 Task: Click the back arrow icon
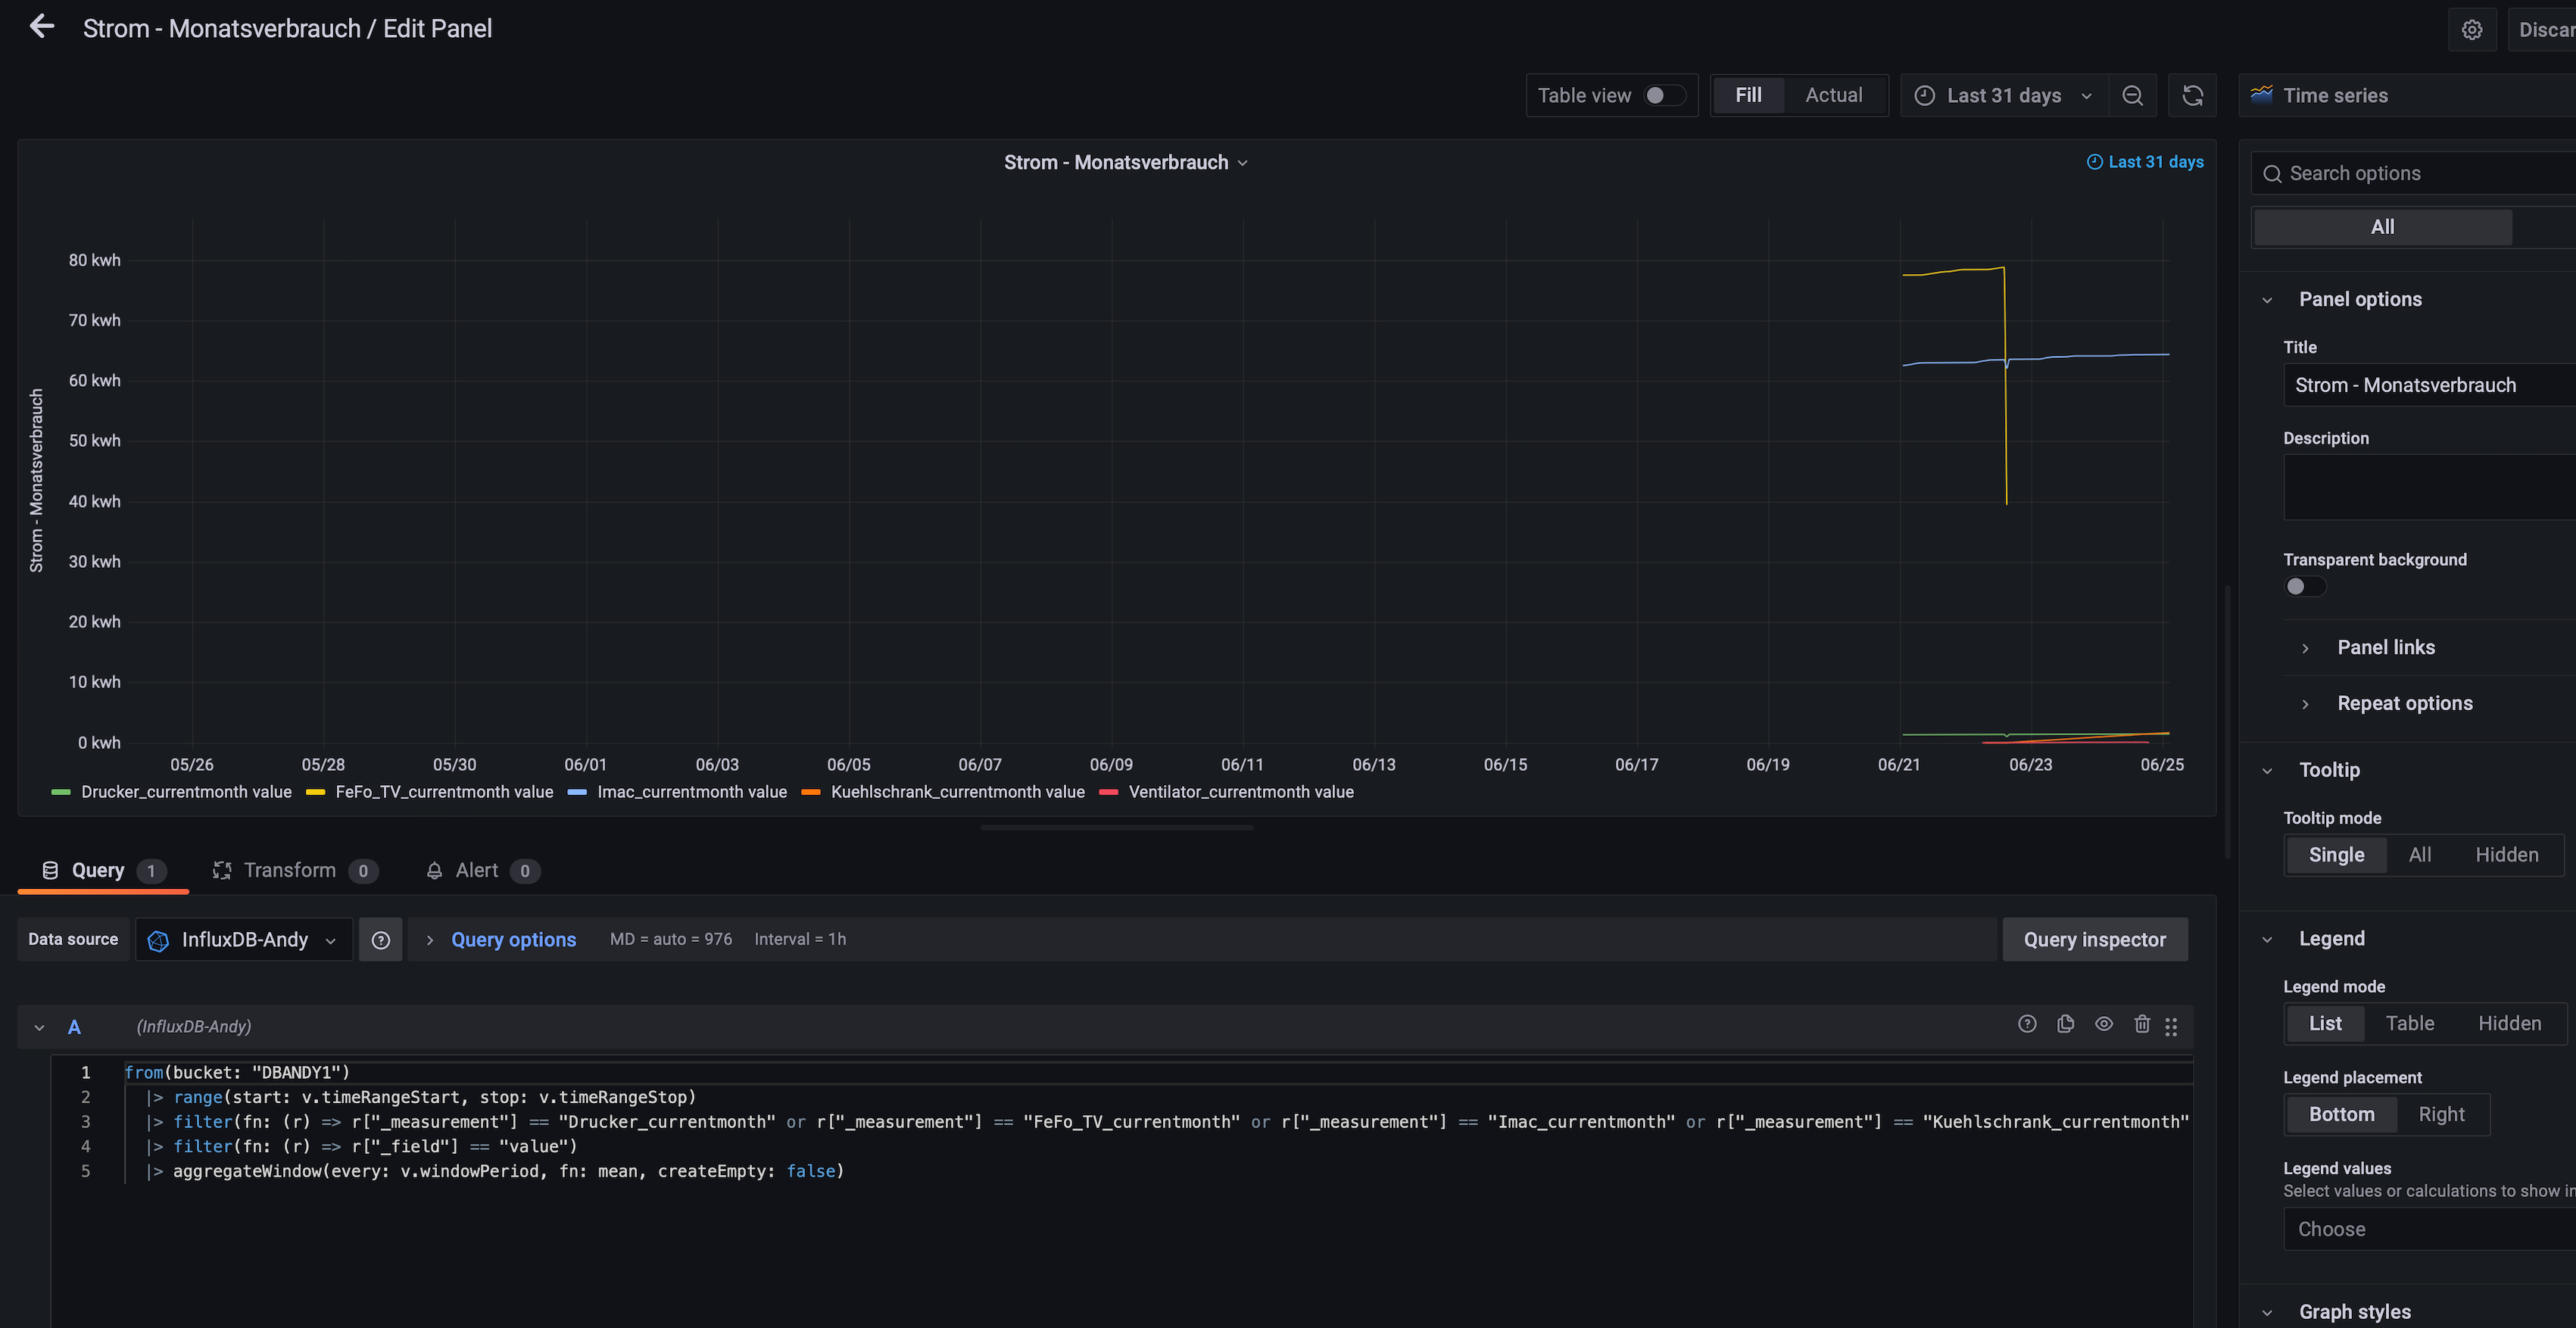41,27
